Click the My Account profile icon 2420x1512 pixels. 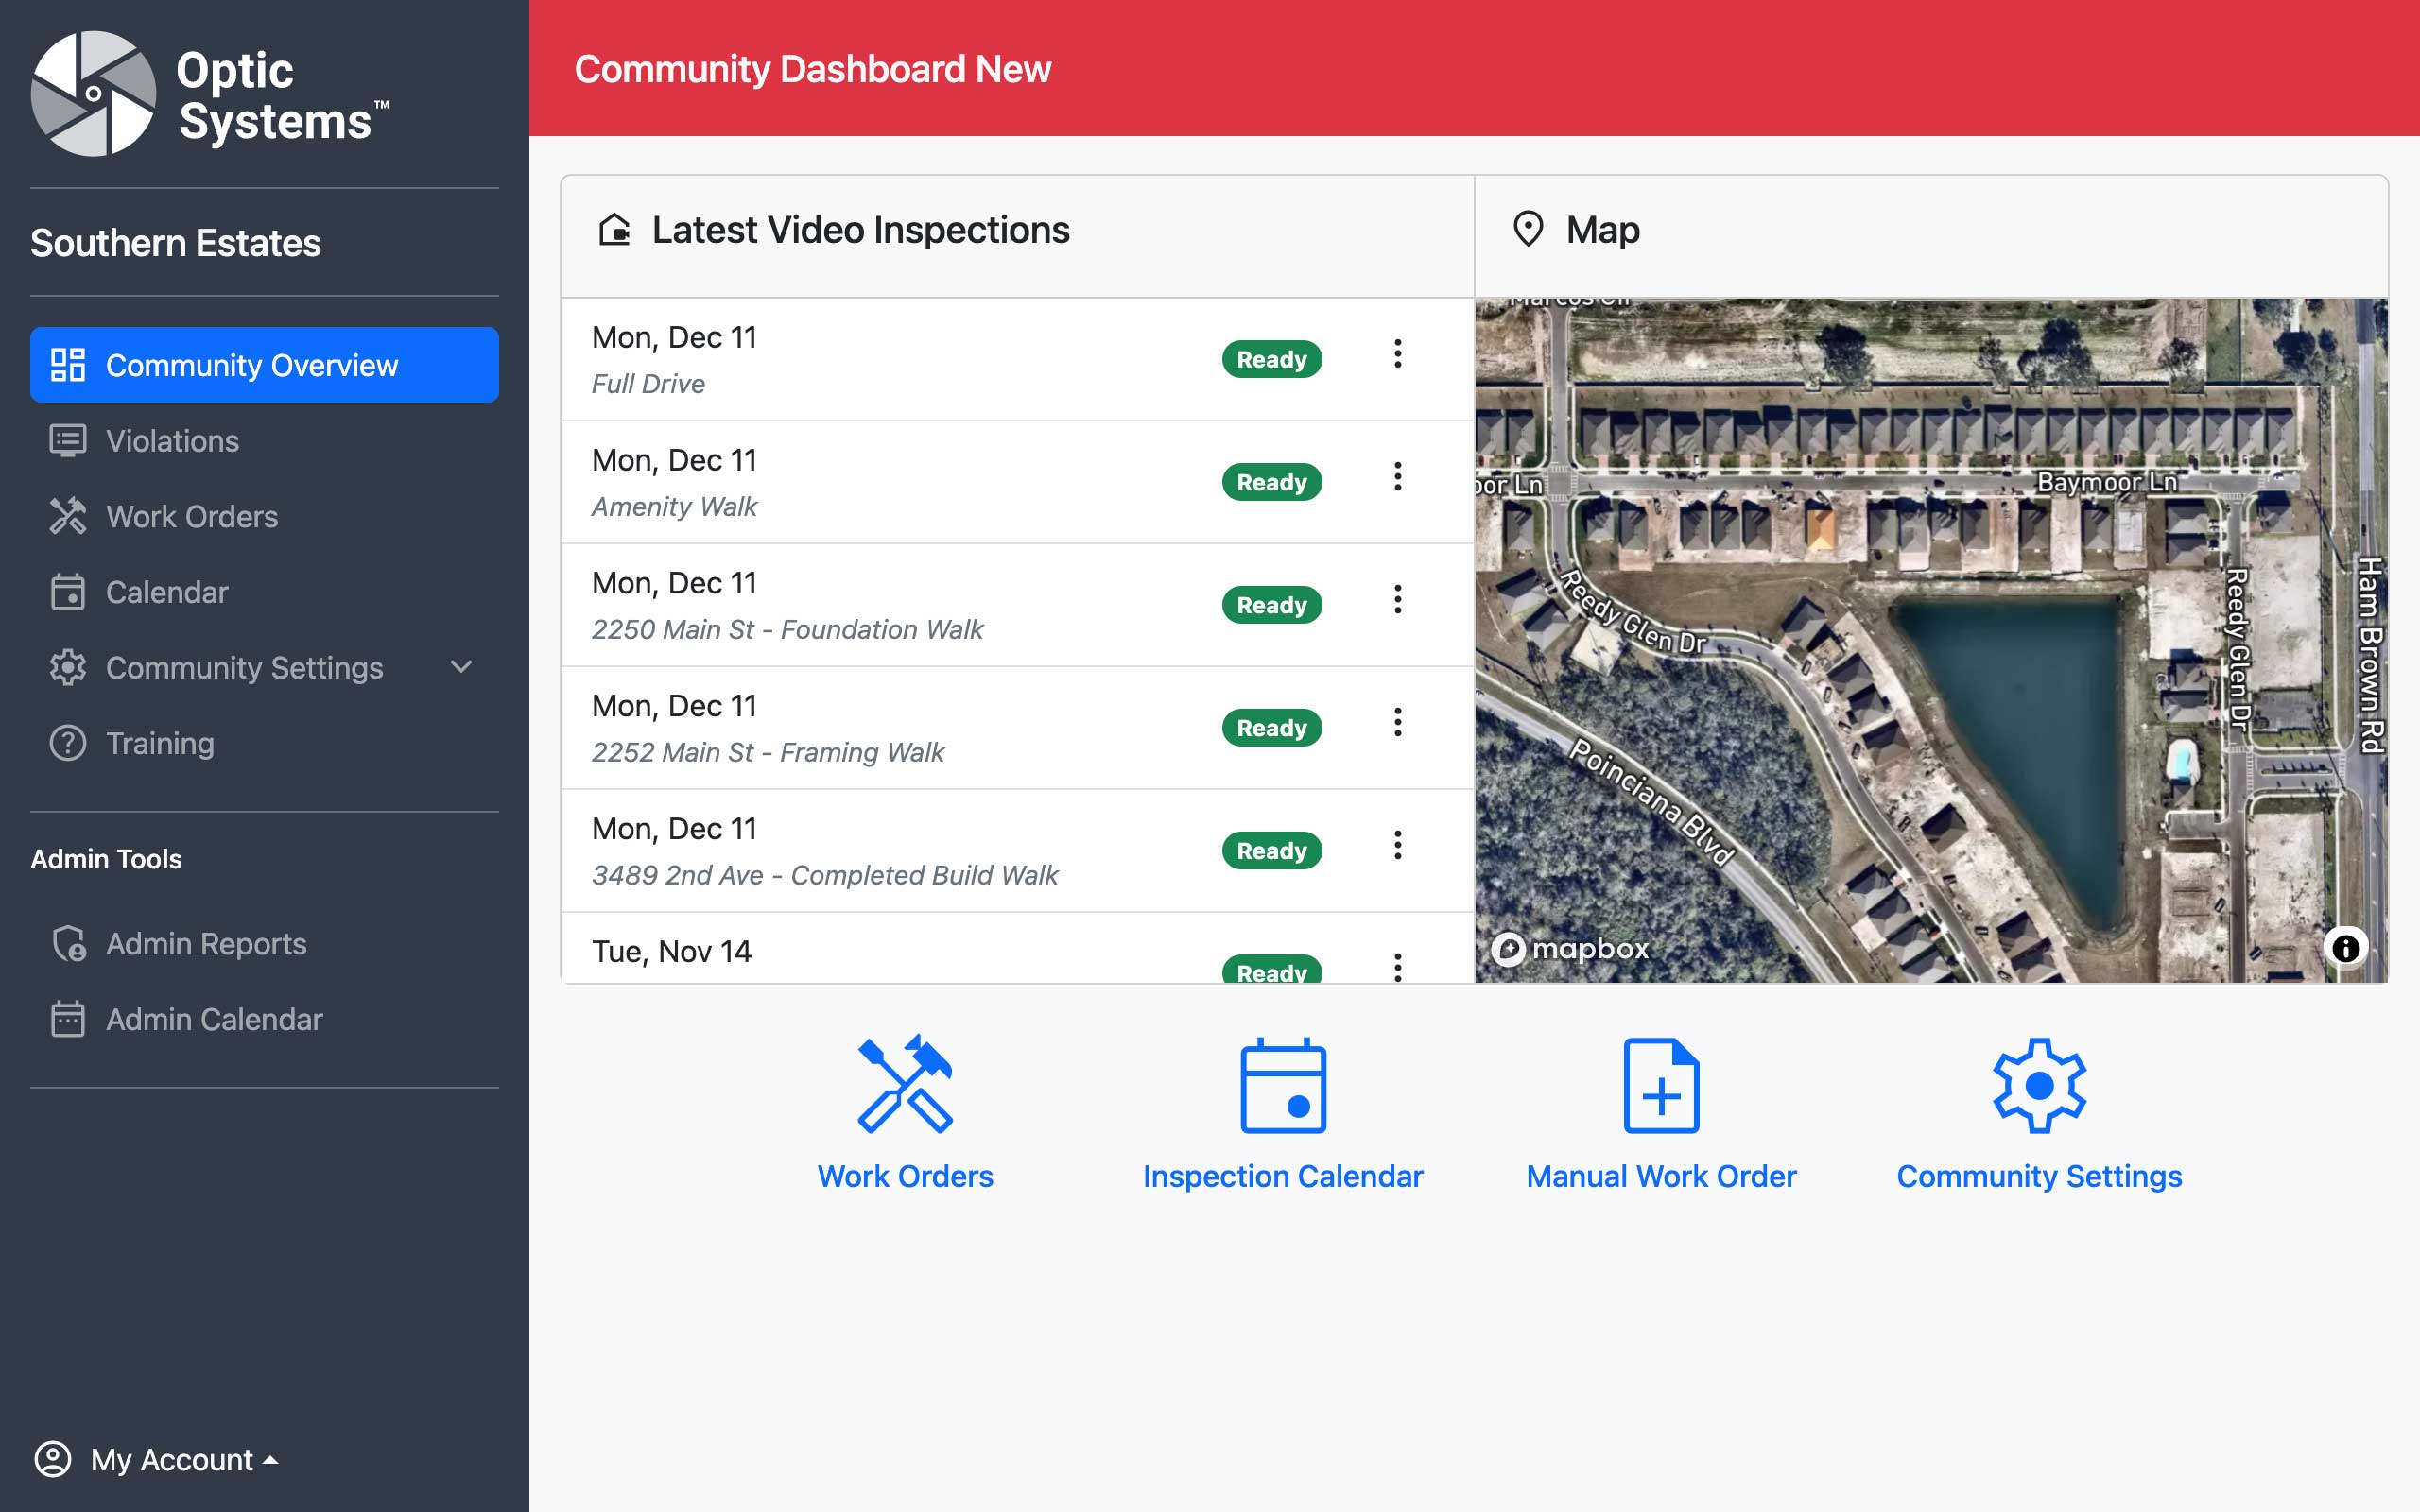click(53, 1459)
